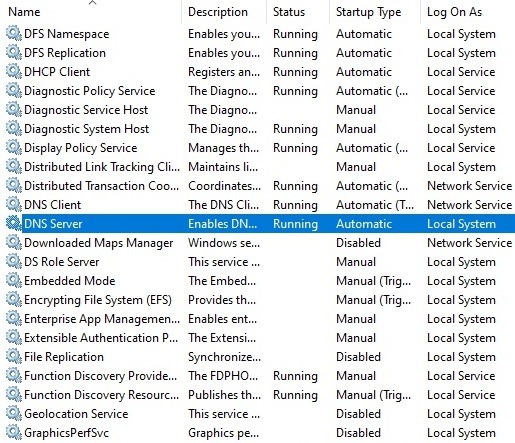Toggle sort arrow above Name column
515x443 pixels.
point(93,3)
